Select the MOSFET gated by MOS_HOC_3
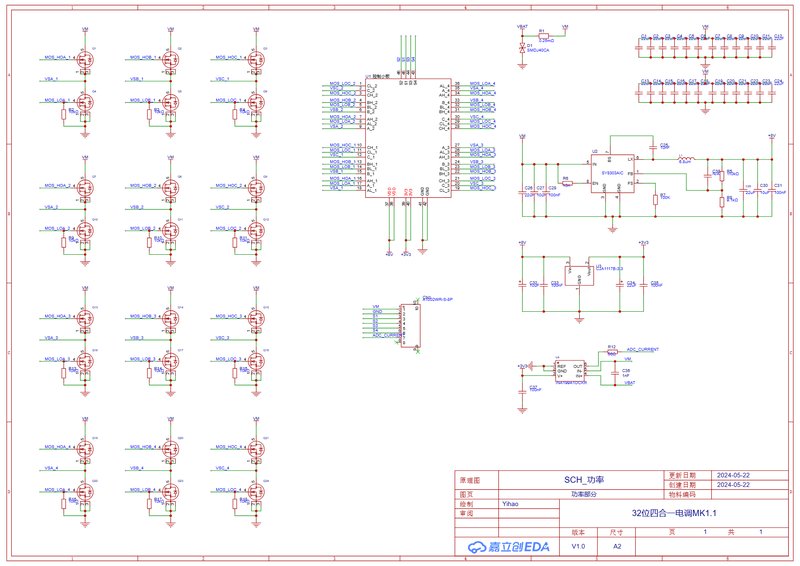Viewport: 800px width, 566px height. [x=256, y=319]
